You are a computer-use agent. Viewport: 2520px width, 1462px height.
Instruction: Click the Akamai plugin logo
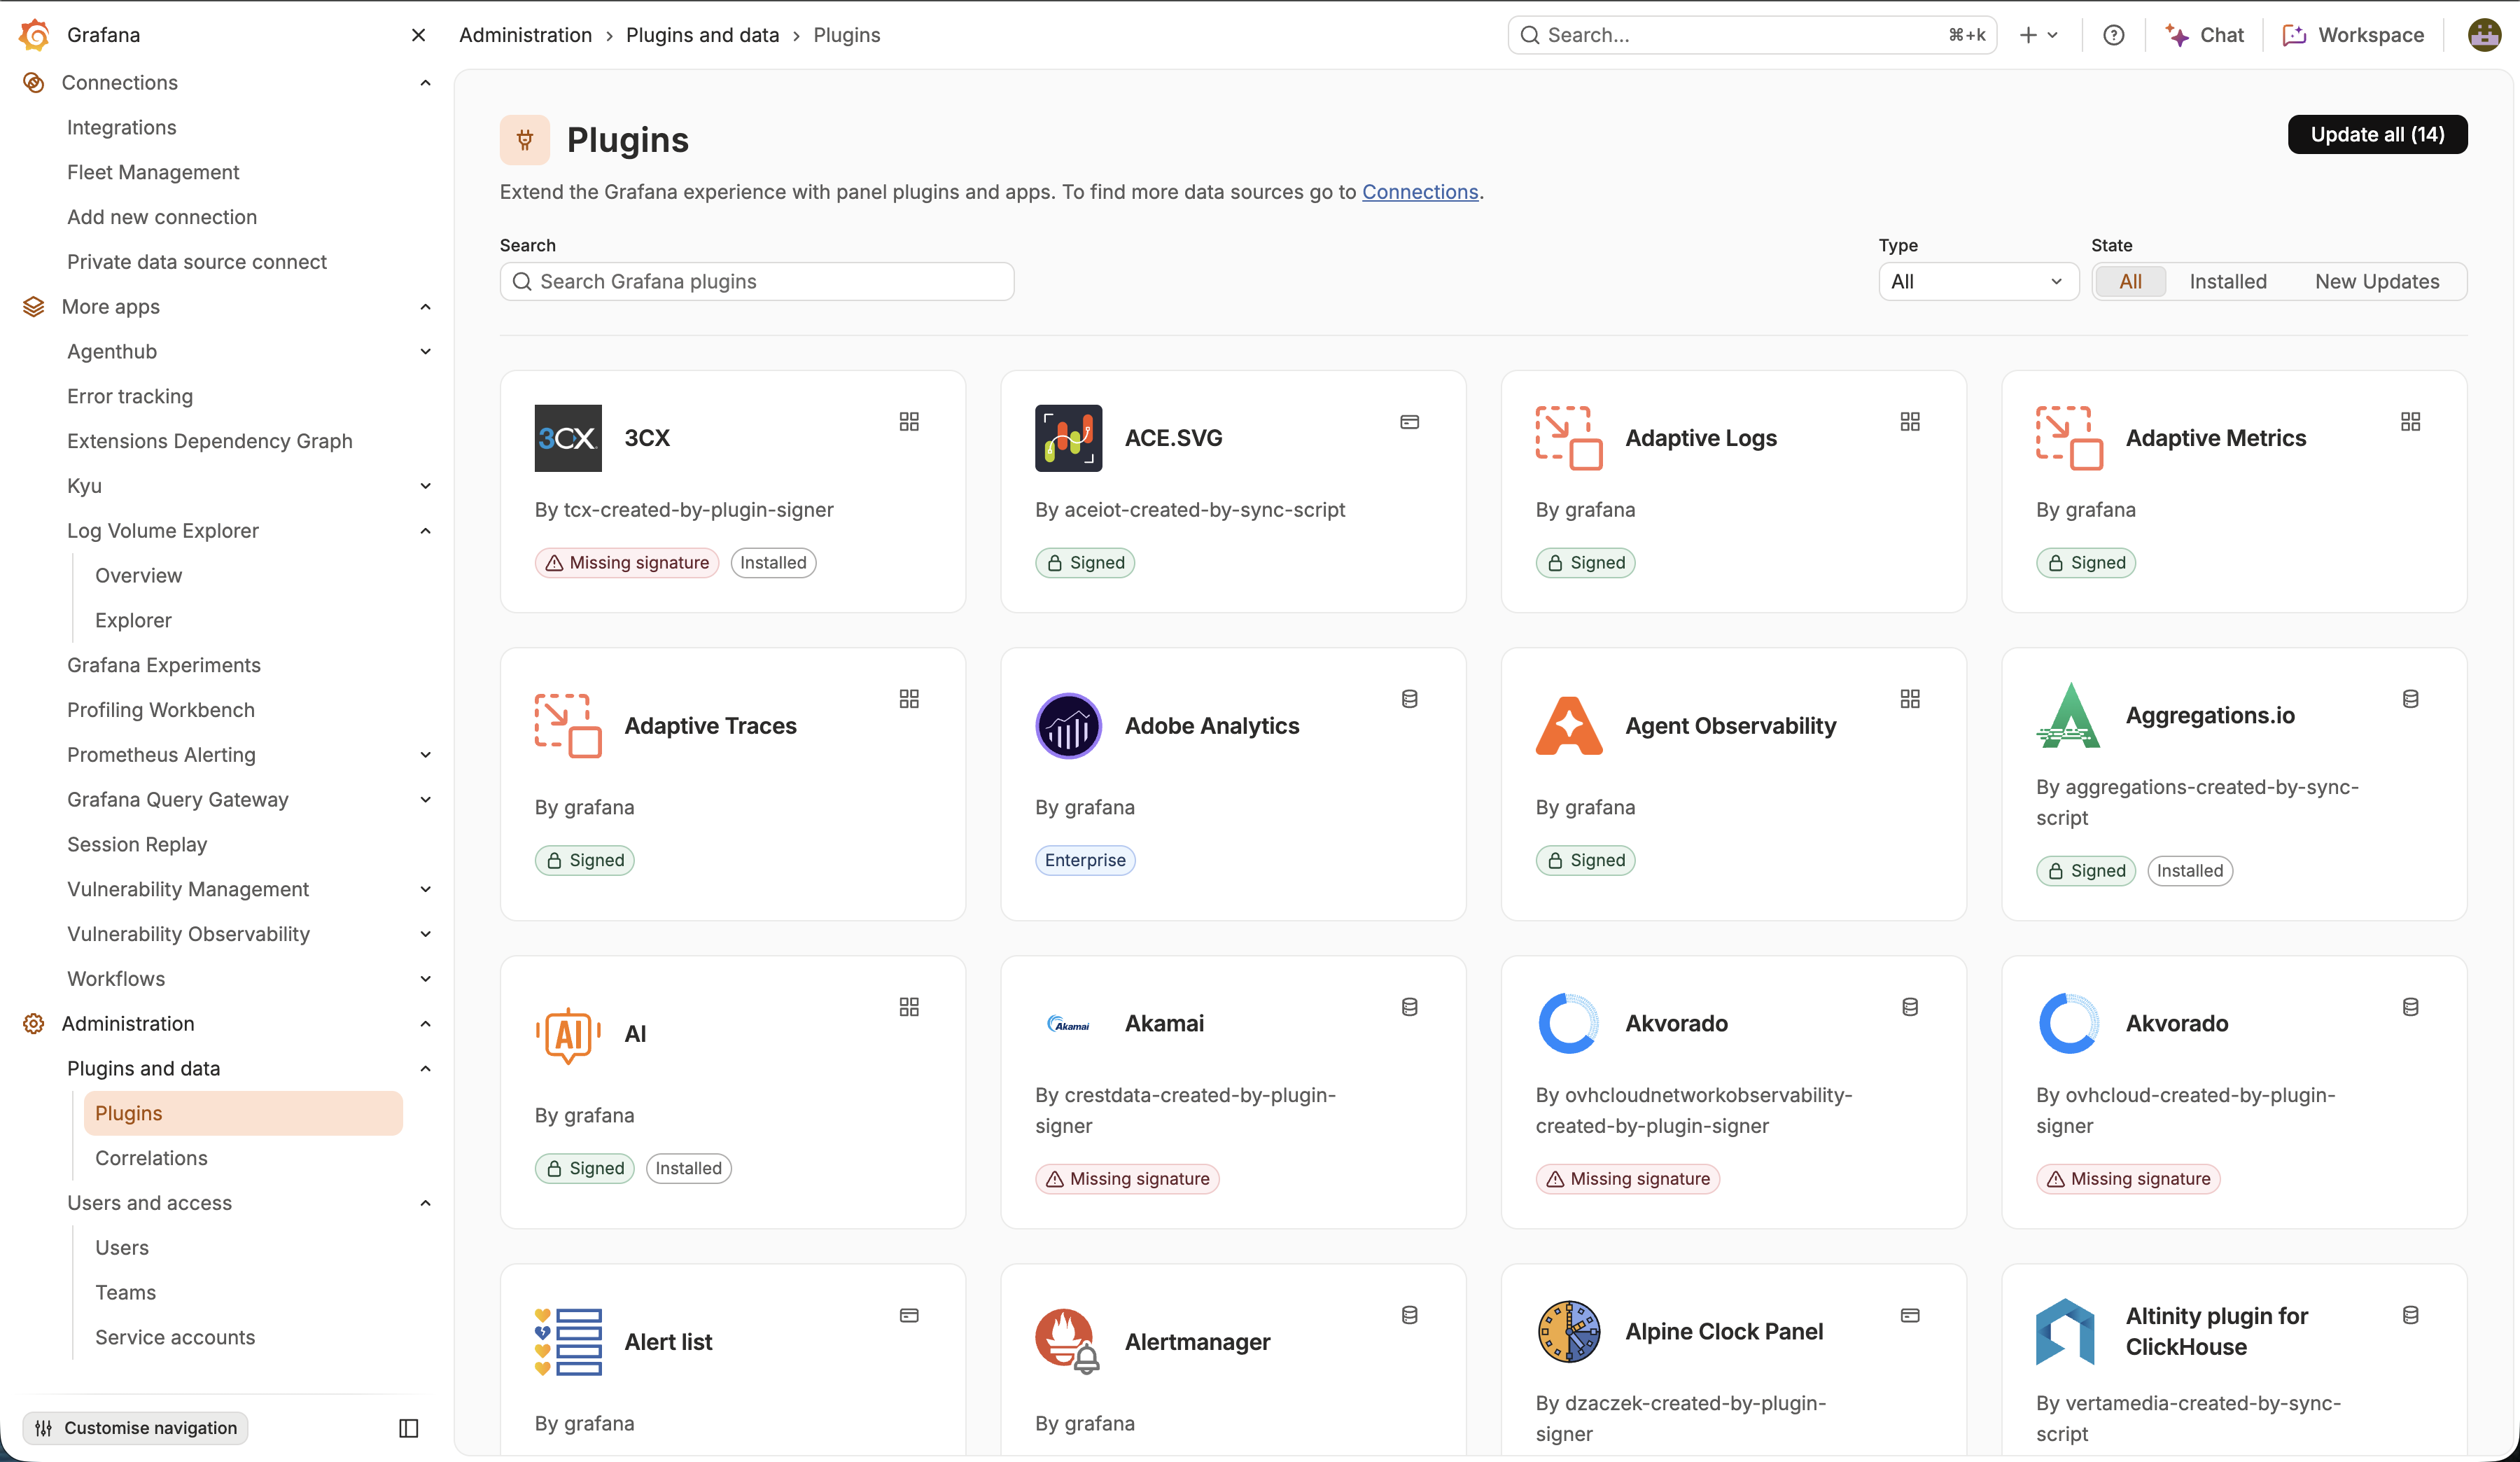click(x=1068, y=1024)
